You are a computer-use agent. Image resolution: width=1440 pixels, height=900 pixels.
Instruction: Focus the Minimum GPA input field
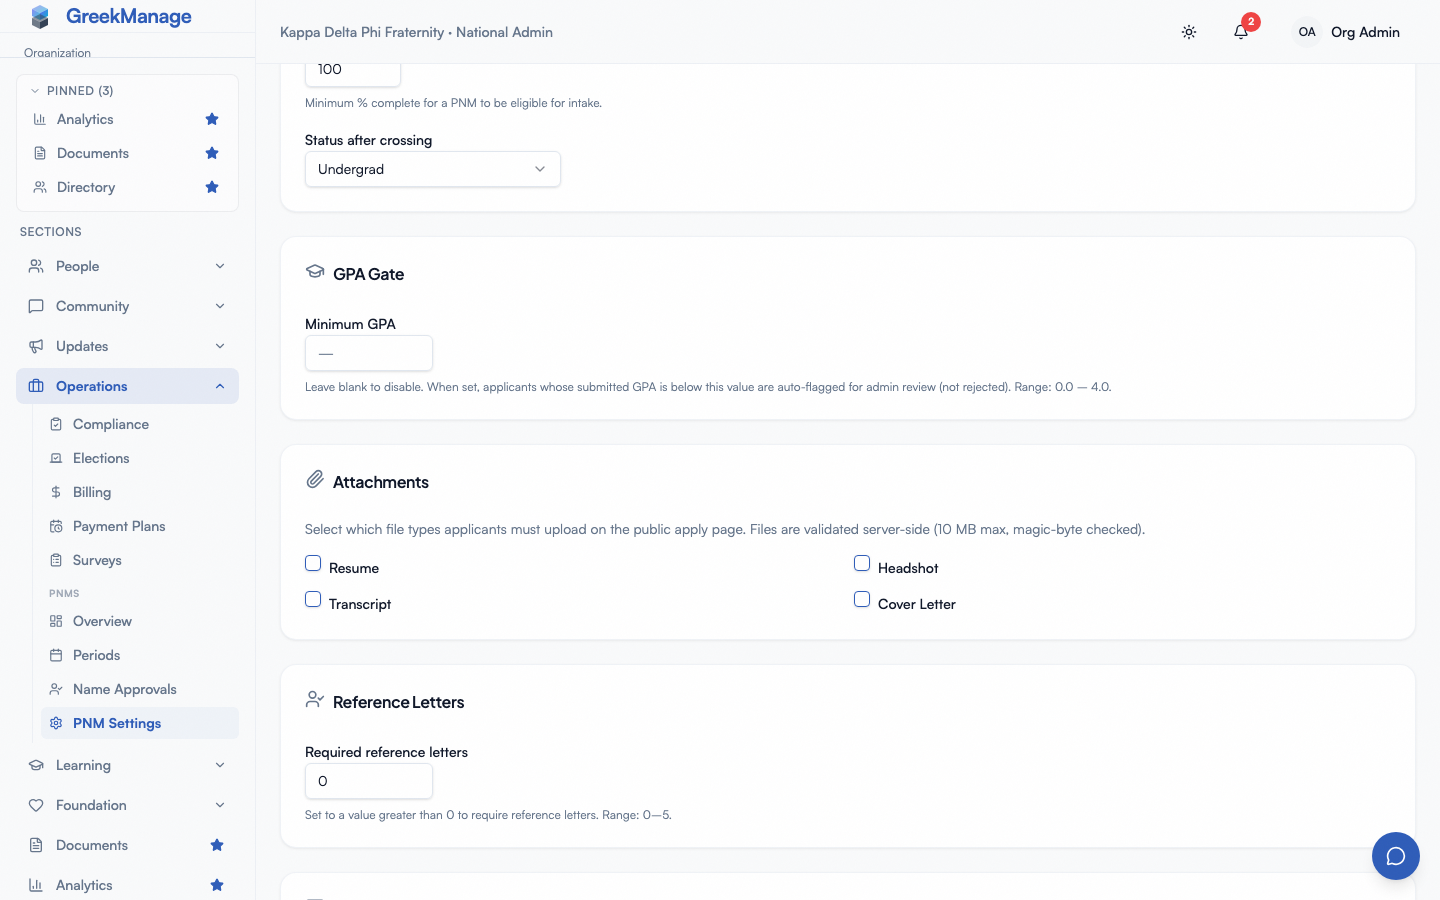369,353
